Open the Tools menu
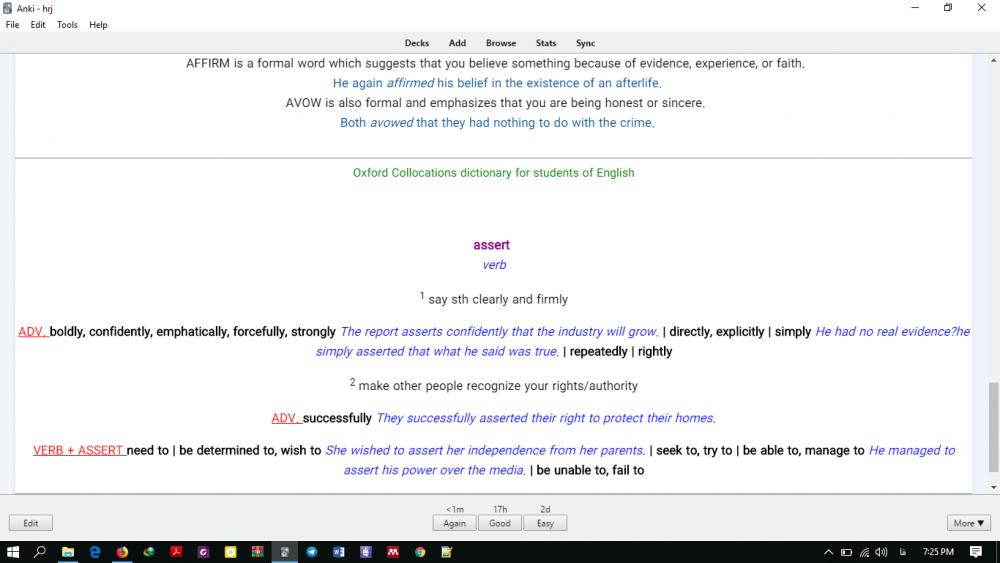 [67, 25]
